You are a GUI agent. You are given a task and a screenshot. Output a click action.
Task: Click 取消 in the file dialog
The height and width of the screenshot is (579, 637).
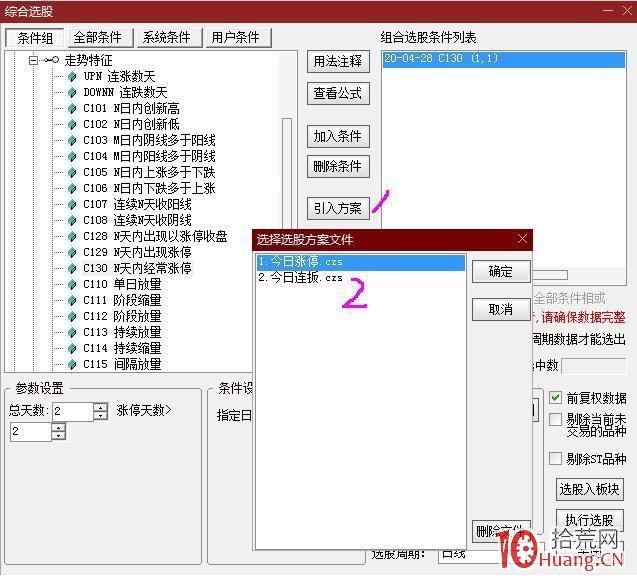point(501,310)
